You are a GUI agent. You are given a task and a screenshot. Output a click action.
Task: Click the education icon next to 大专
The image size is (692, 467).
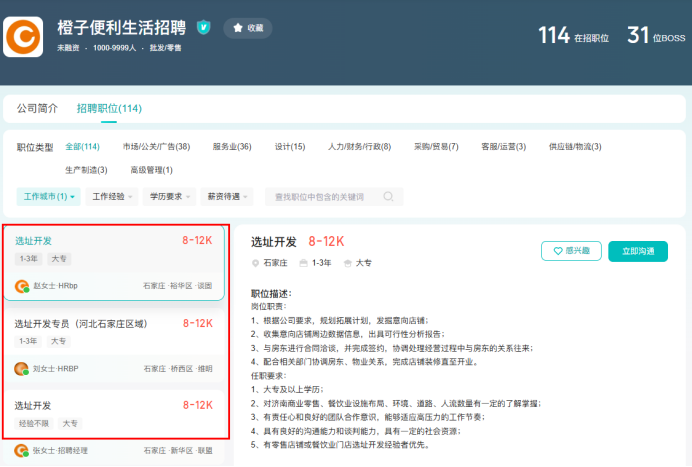(x=348, y=263)
